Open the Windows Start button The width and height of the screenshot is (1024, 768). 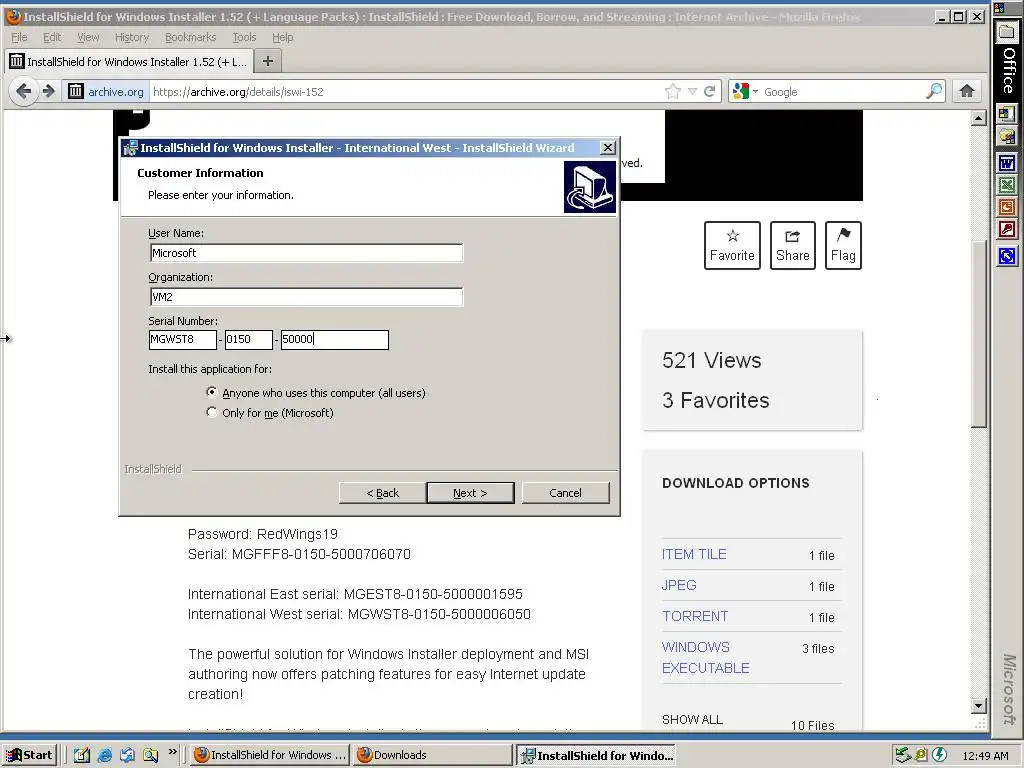pos(29,755)
